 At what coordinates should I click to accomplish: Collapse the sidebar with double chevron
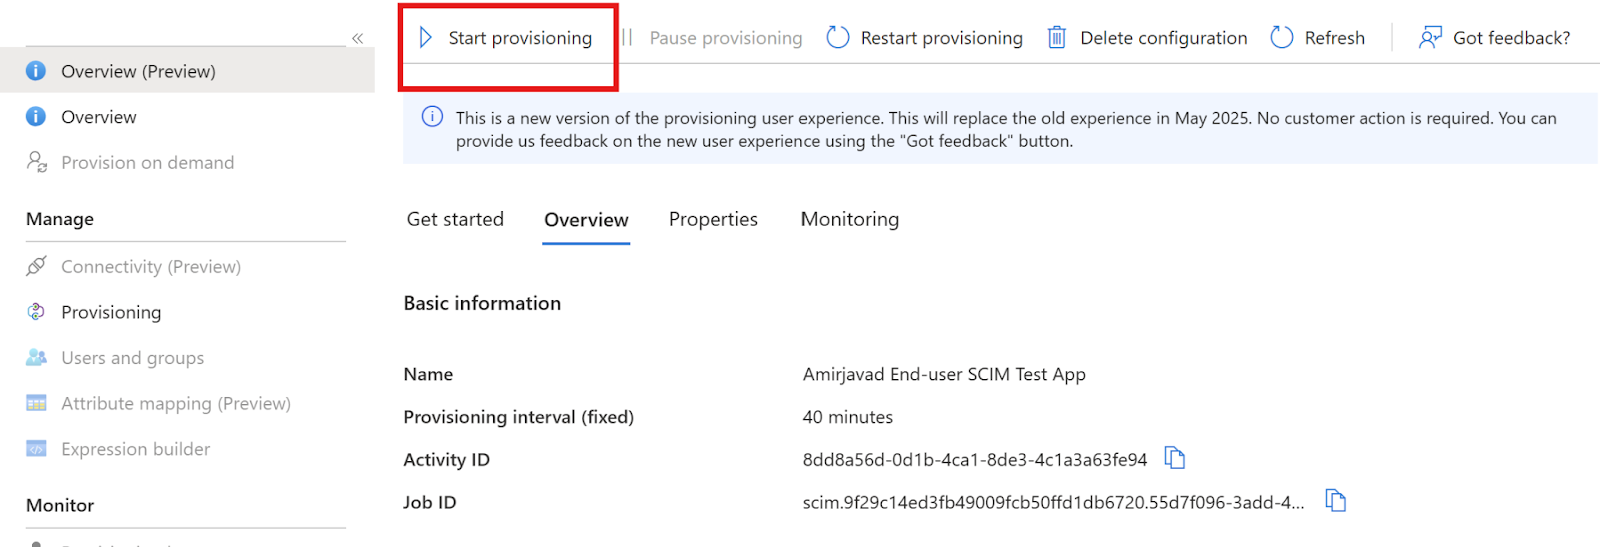pos(357,38)
